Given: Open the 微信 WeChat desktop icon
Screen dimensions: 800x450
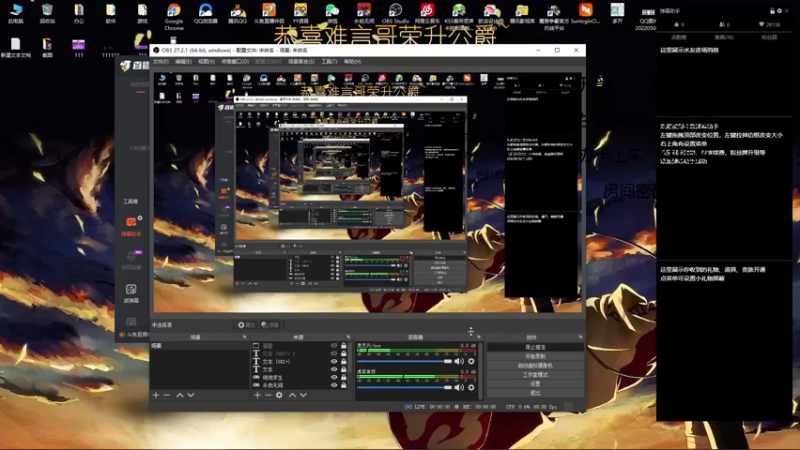Looking at the screenshot, I should coord(332,13).
